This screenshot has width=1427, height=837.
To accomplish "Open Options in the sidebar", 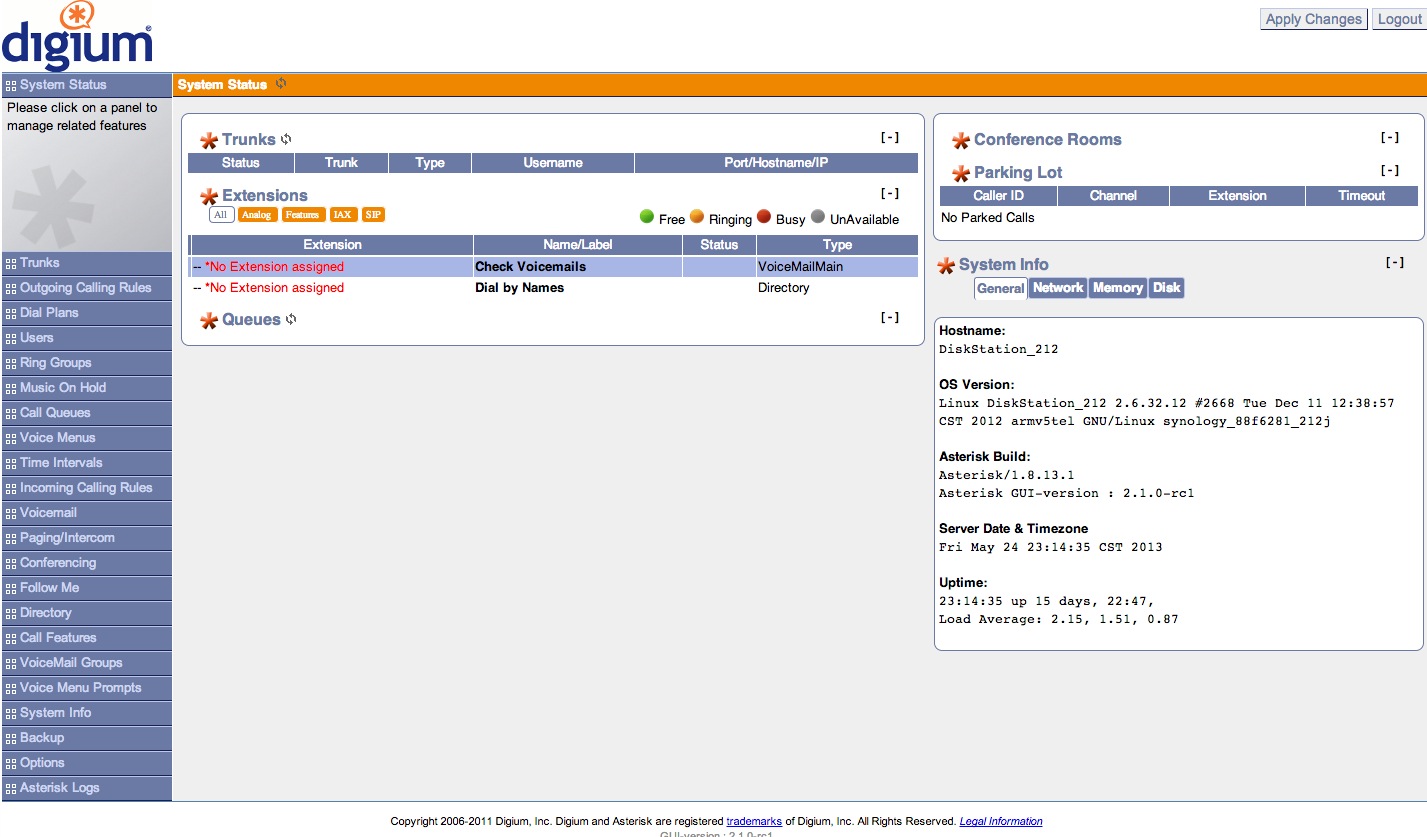I will click(x=87, y=763).
